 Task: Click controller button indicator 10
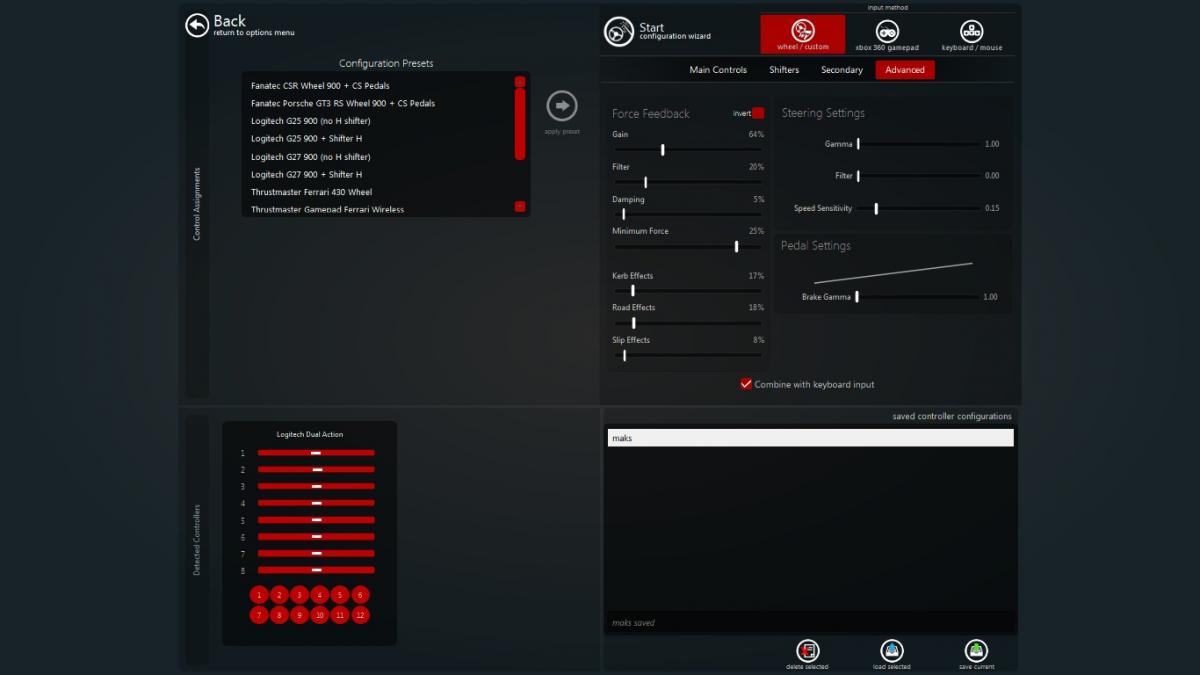[x=319, y=615]
